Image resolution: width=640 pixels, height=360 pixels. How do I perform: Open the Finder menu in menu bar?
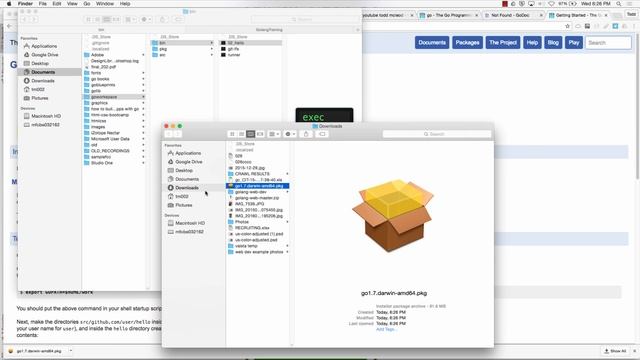25,4
